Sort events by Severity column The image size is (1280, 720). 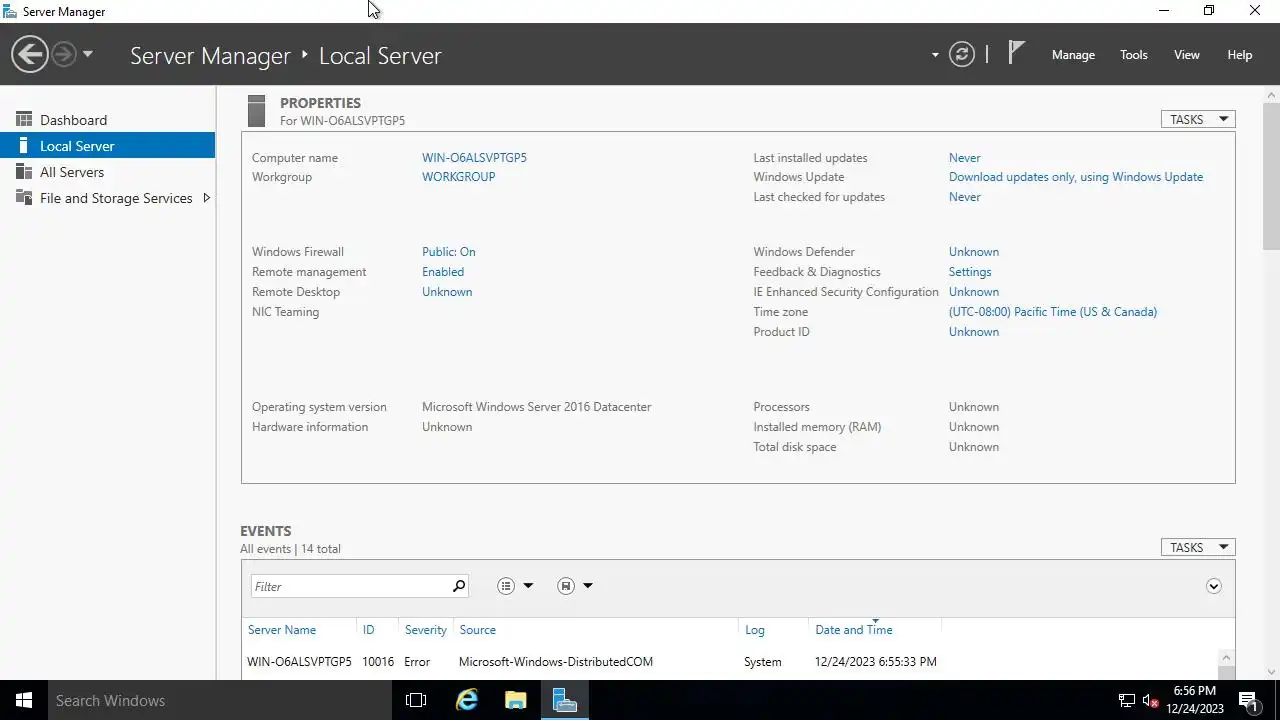(426, 630)
